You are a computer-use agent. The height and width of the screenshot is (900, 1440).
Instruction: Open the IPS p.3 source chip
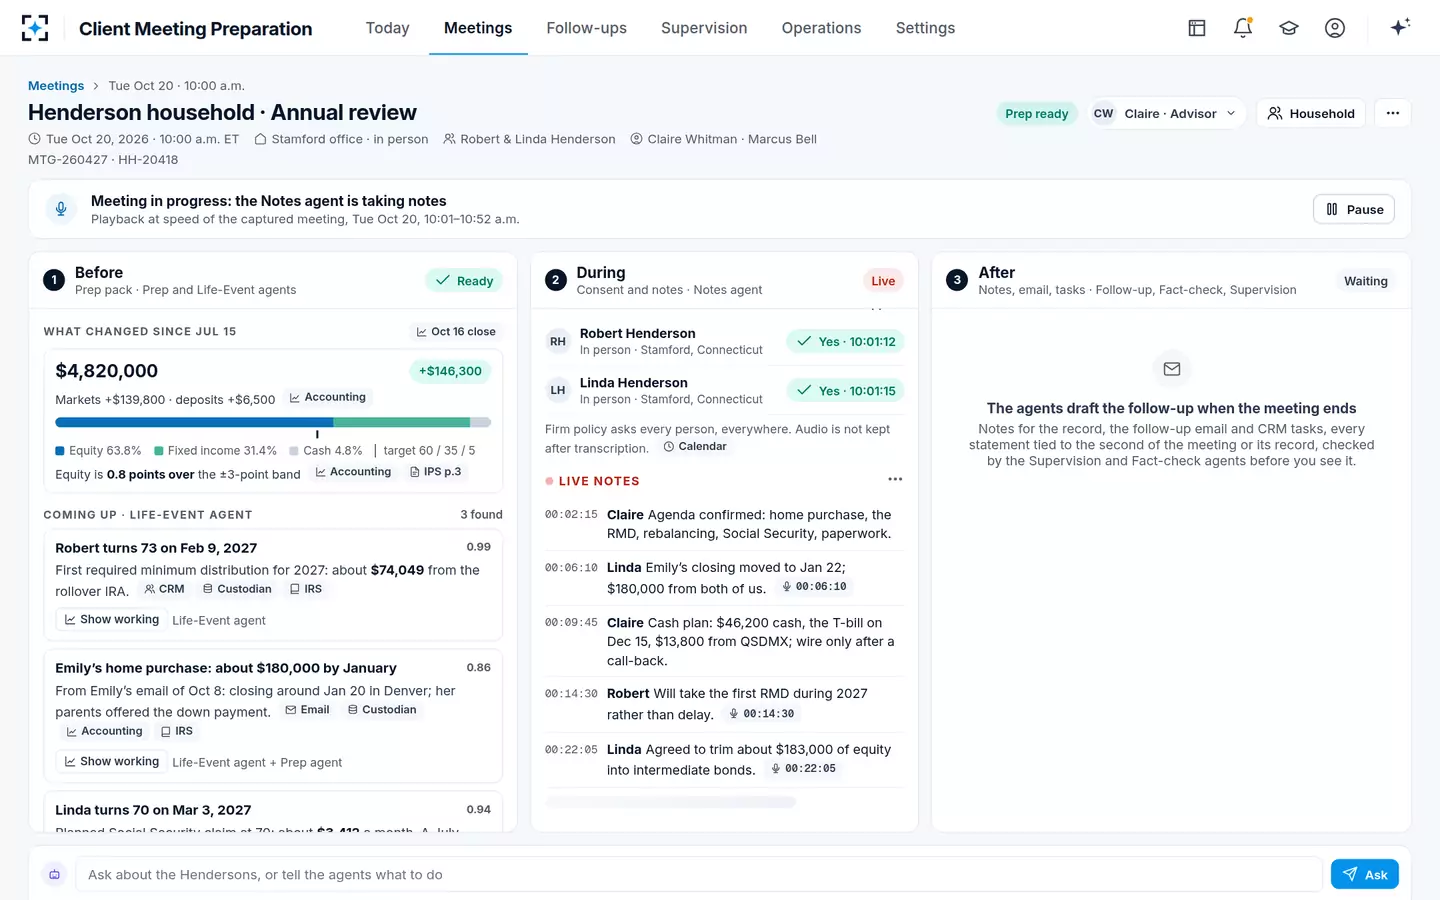click(x=436, y=472)
